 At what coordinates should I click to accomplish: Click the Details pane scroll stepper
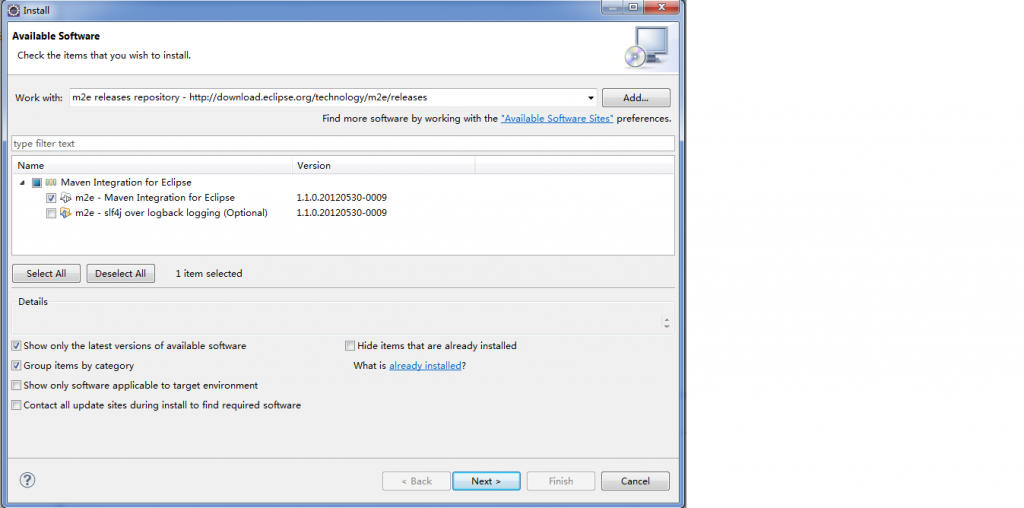pos(666,323)
